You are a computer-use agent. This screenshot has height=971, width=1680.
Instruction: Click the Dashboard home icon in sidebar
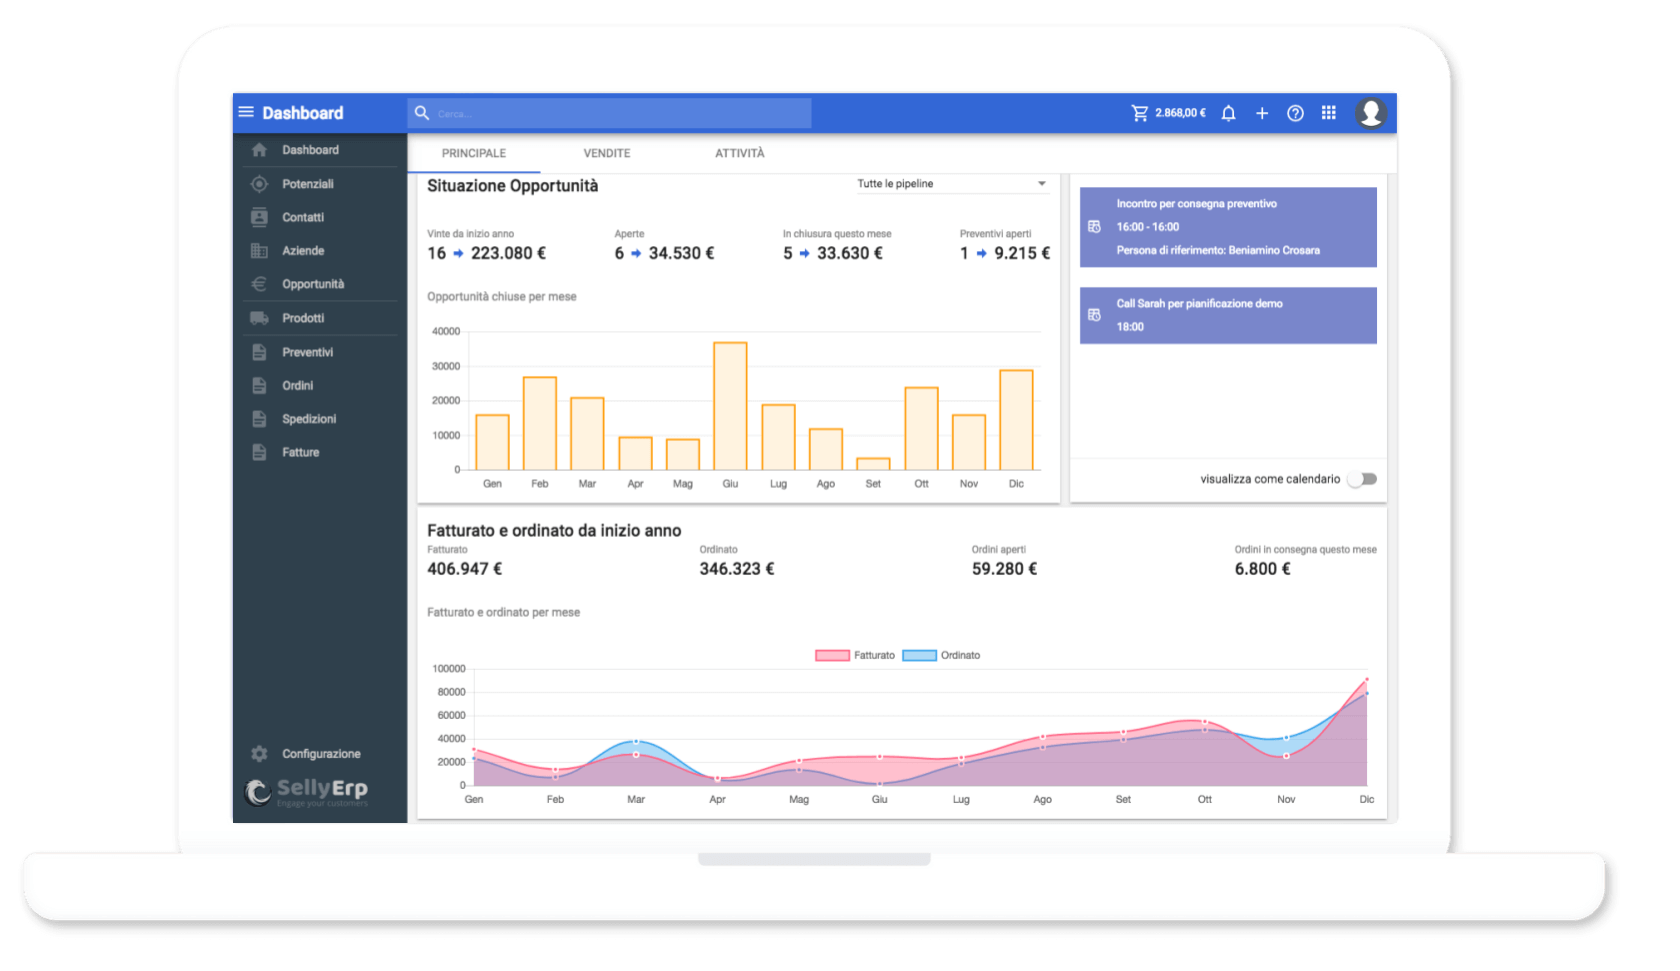pyautogui.click(x=259, y=150)
